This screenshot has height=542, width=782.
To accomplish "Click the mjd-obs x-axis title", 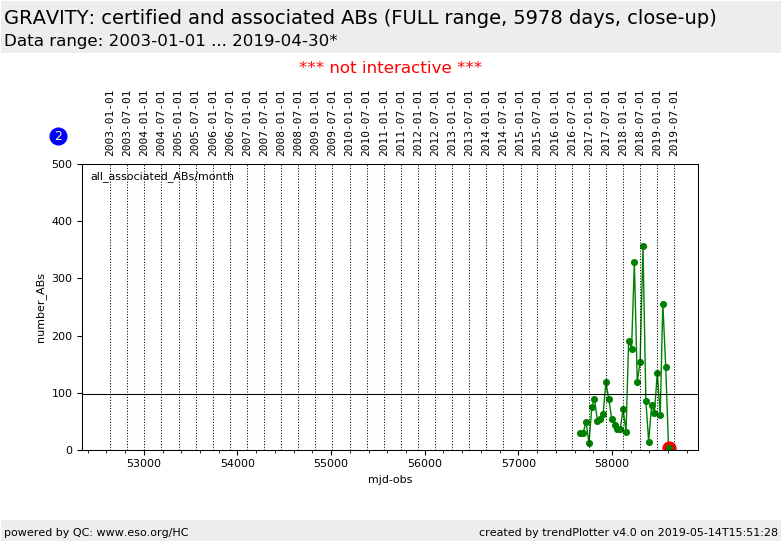I will point(390,480).
